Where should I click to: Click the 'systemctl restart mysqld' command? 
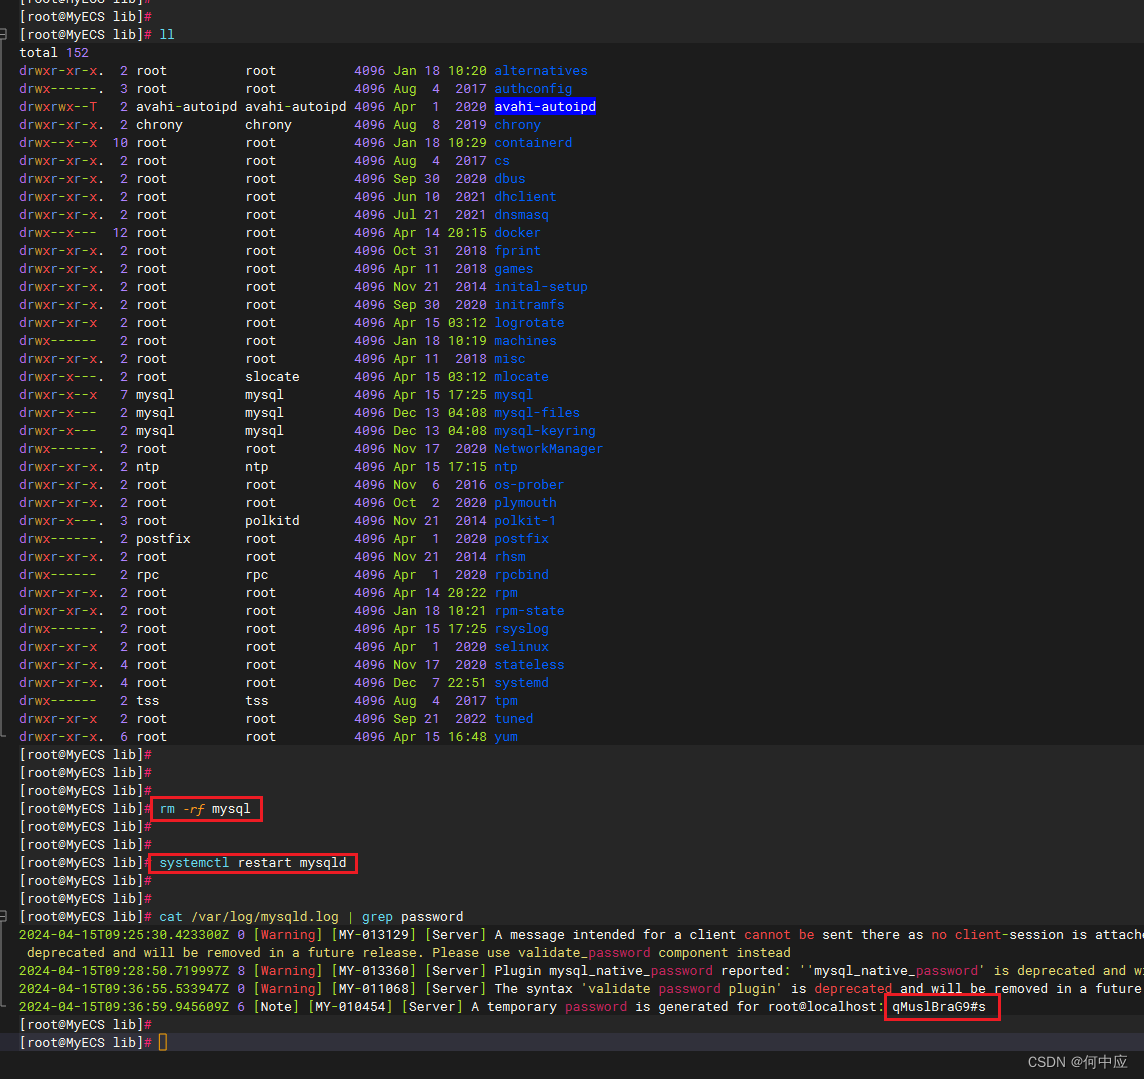click(x=252, y=862)
